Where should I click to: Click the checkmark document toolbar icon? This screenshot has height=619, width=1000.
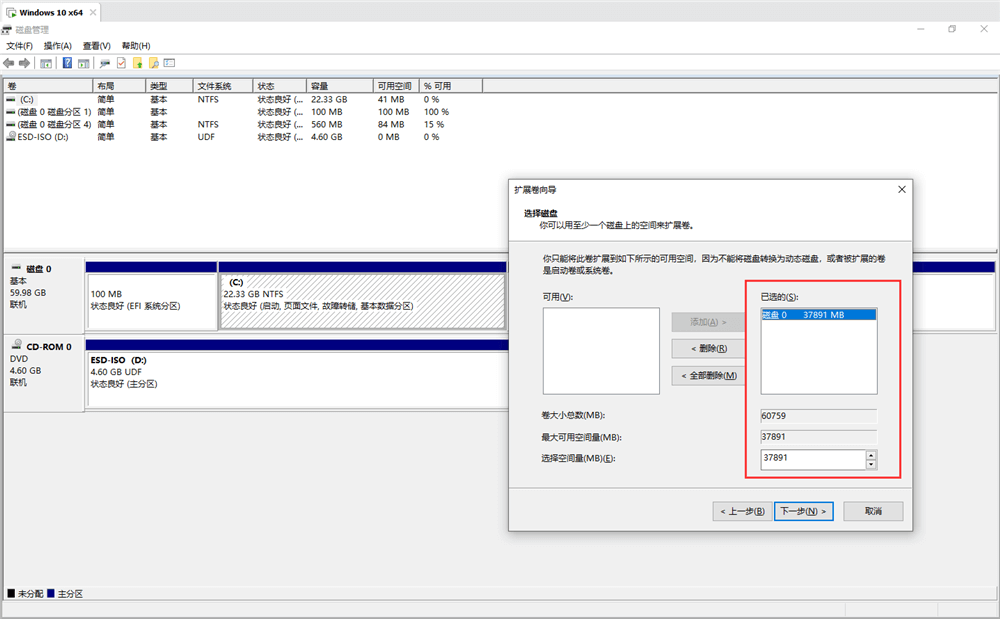(121, 63)
